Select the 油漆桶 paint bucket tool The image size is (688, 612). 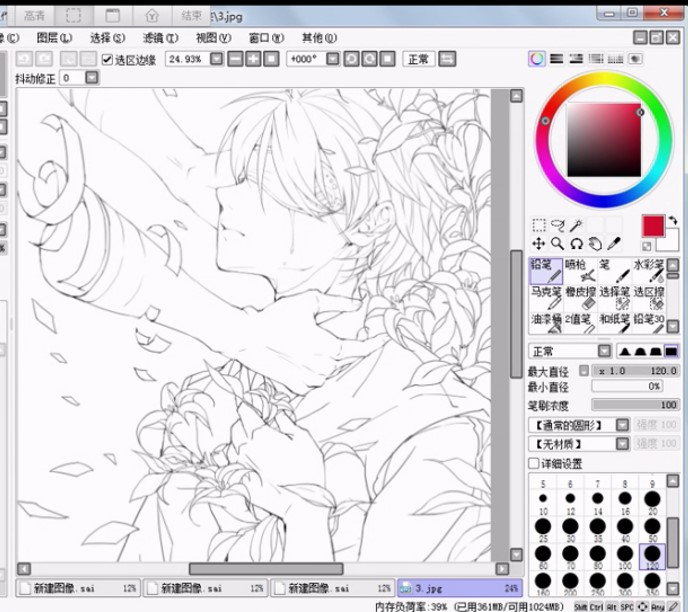click(x=545, y=323)
